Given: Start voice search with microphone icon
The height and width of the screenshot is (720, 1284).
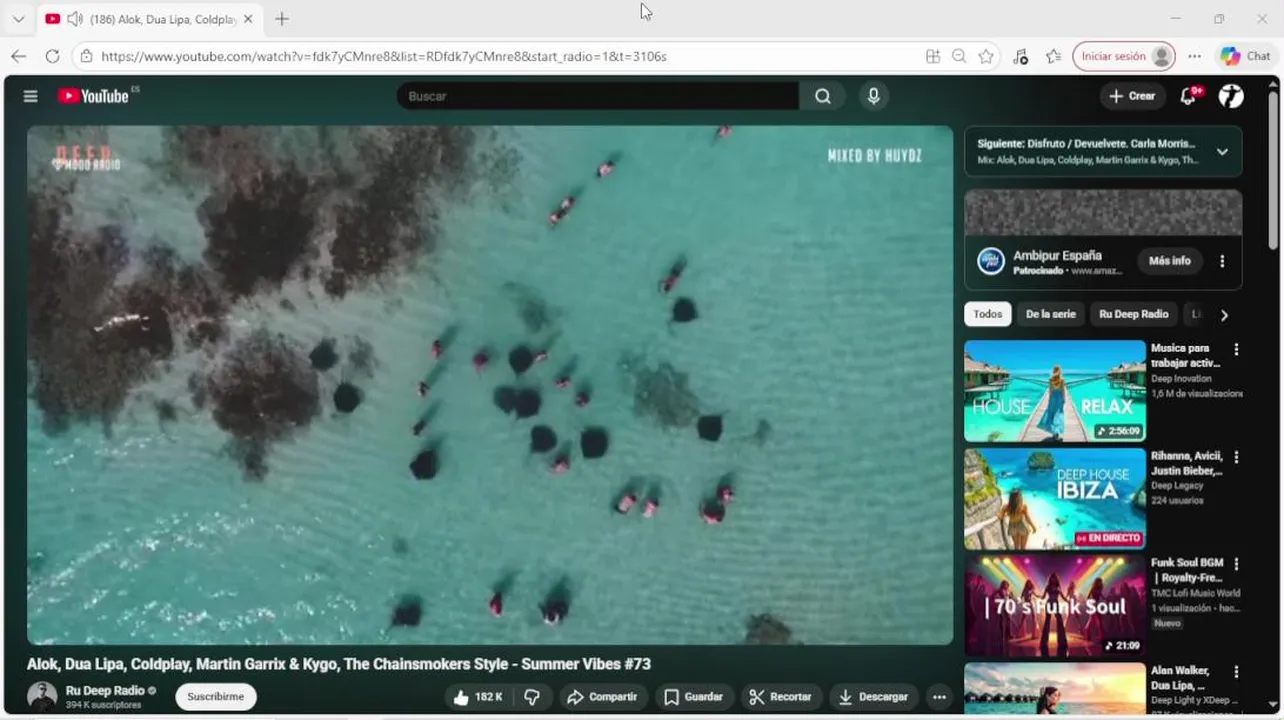Looking at the screenshot, I should coord(873,96).
